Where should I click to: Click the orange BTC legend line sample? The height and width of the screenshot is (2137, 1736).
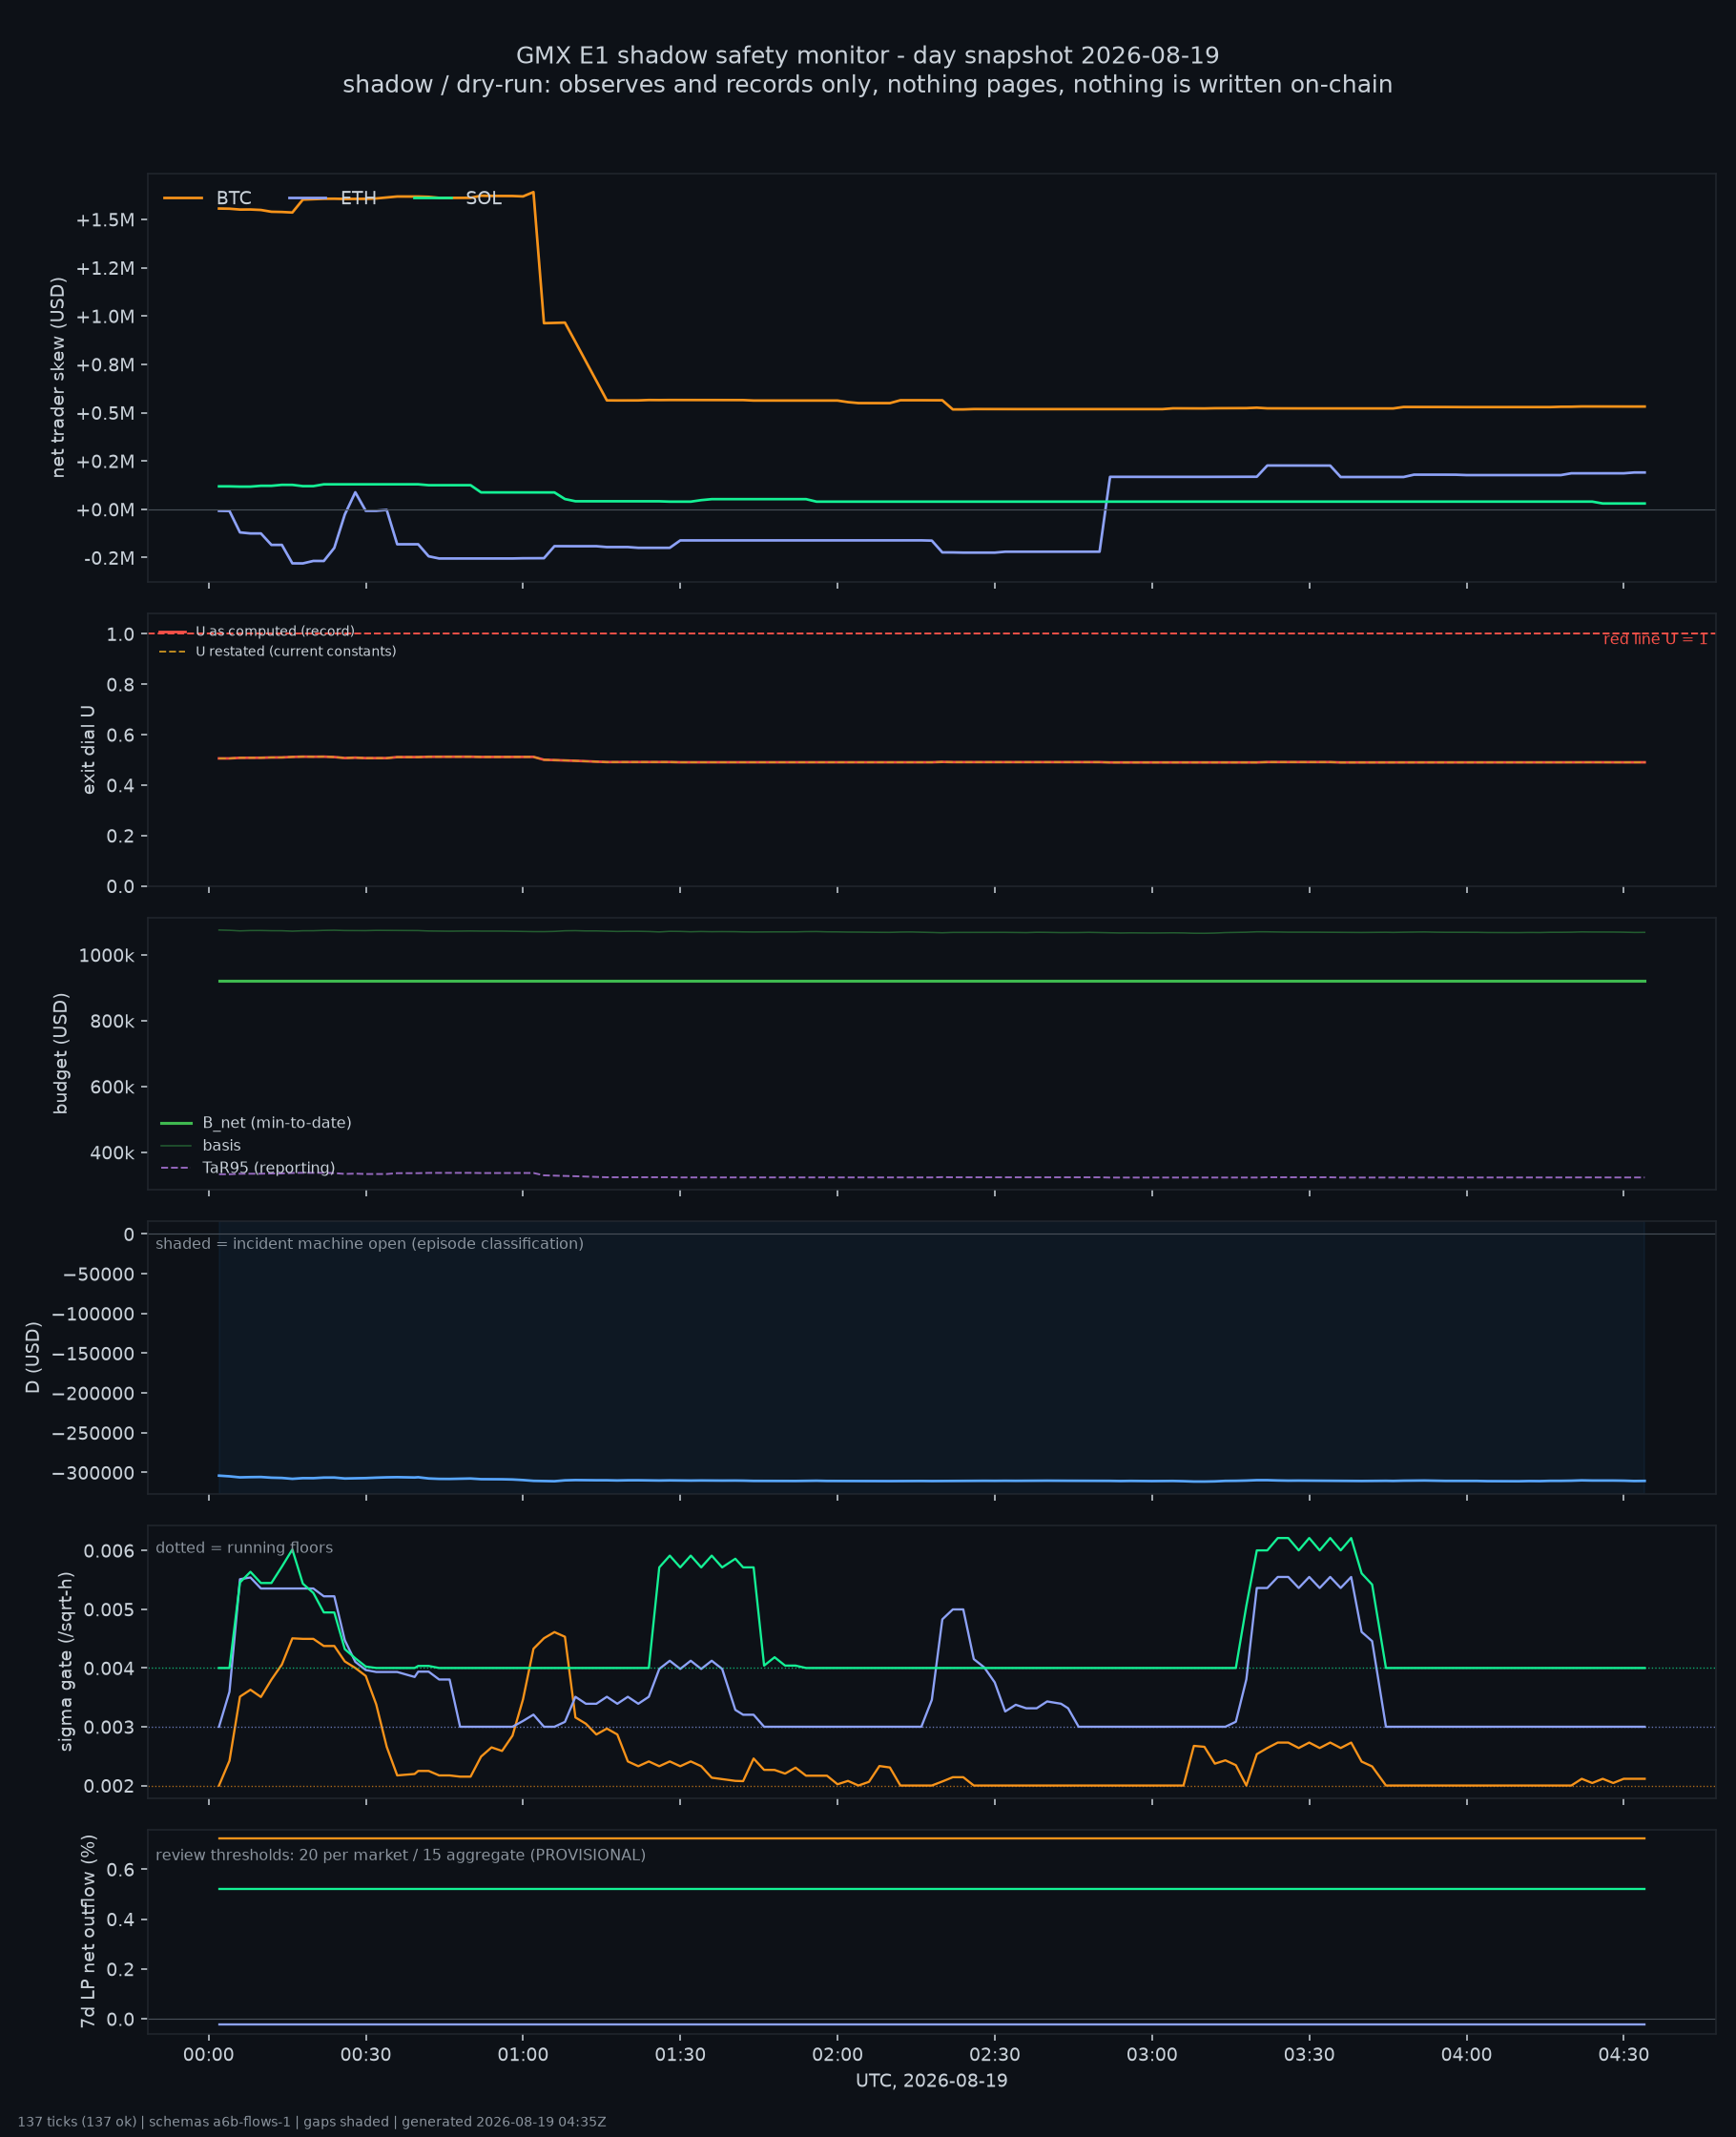point(183,198)
